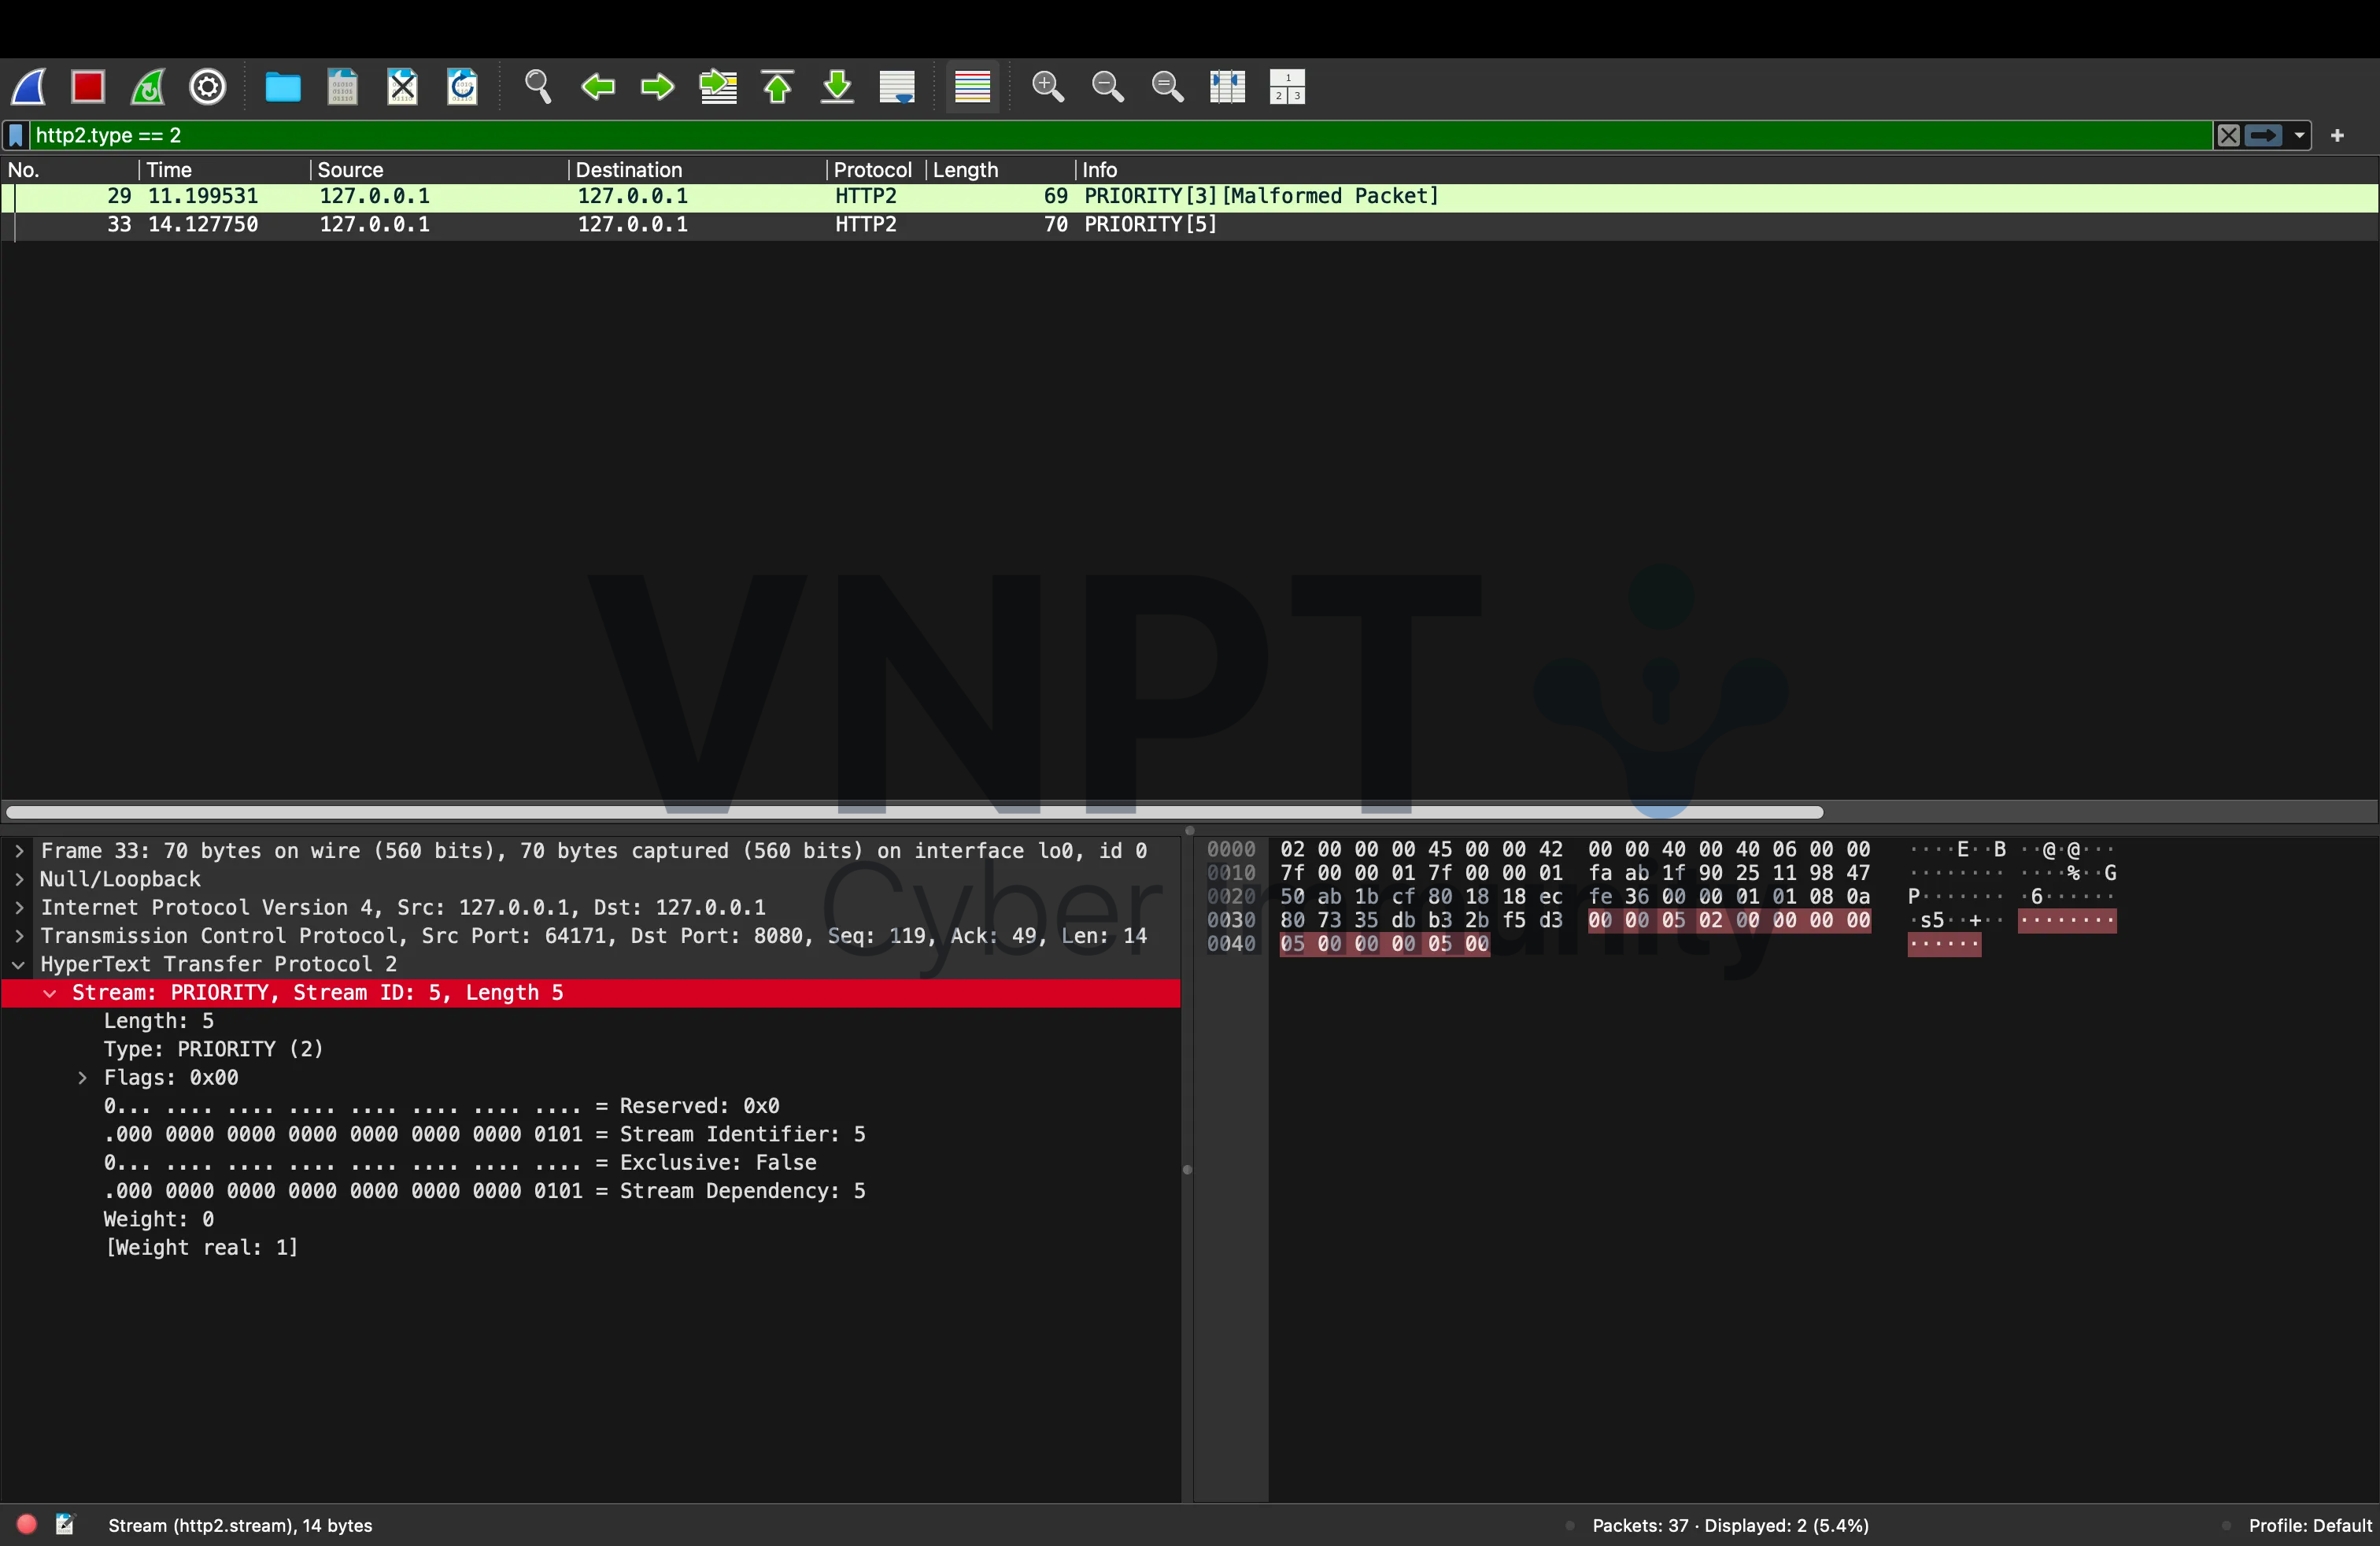Image resolution: width=2380 pixels, height=1546 pixels.
Task: Reload the capture file
Action: coord(462,87)
